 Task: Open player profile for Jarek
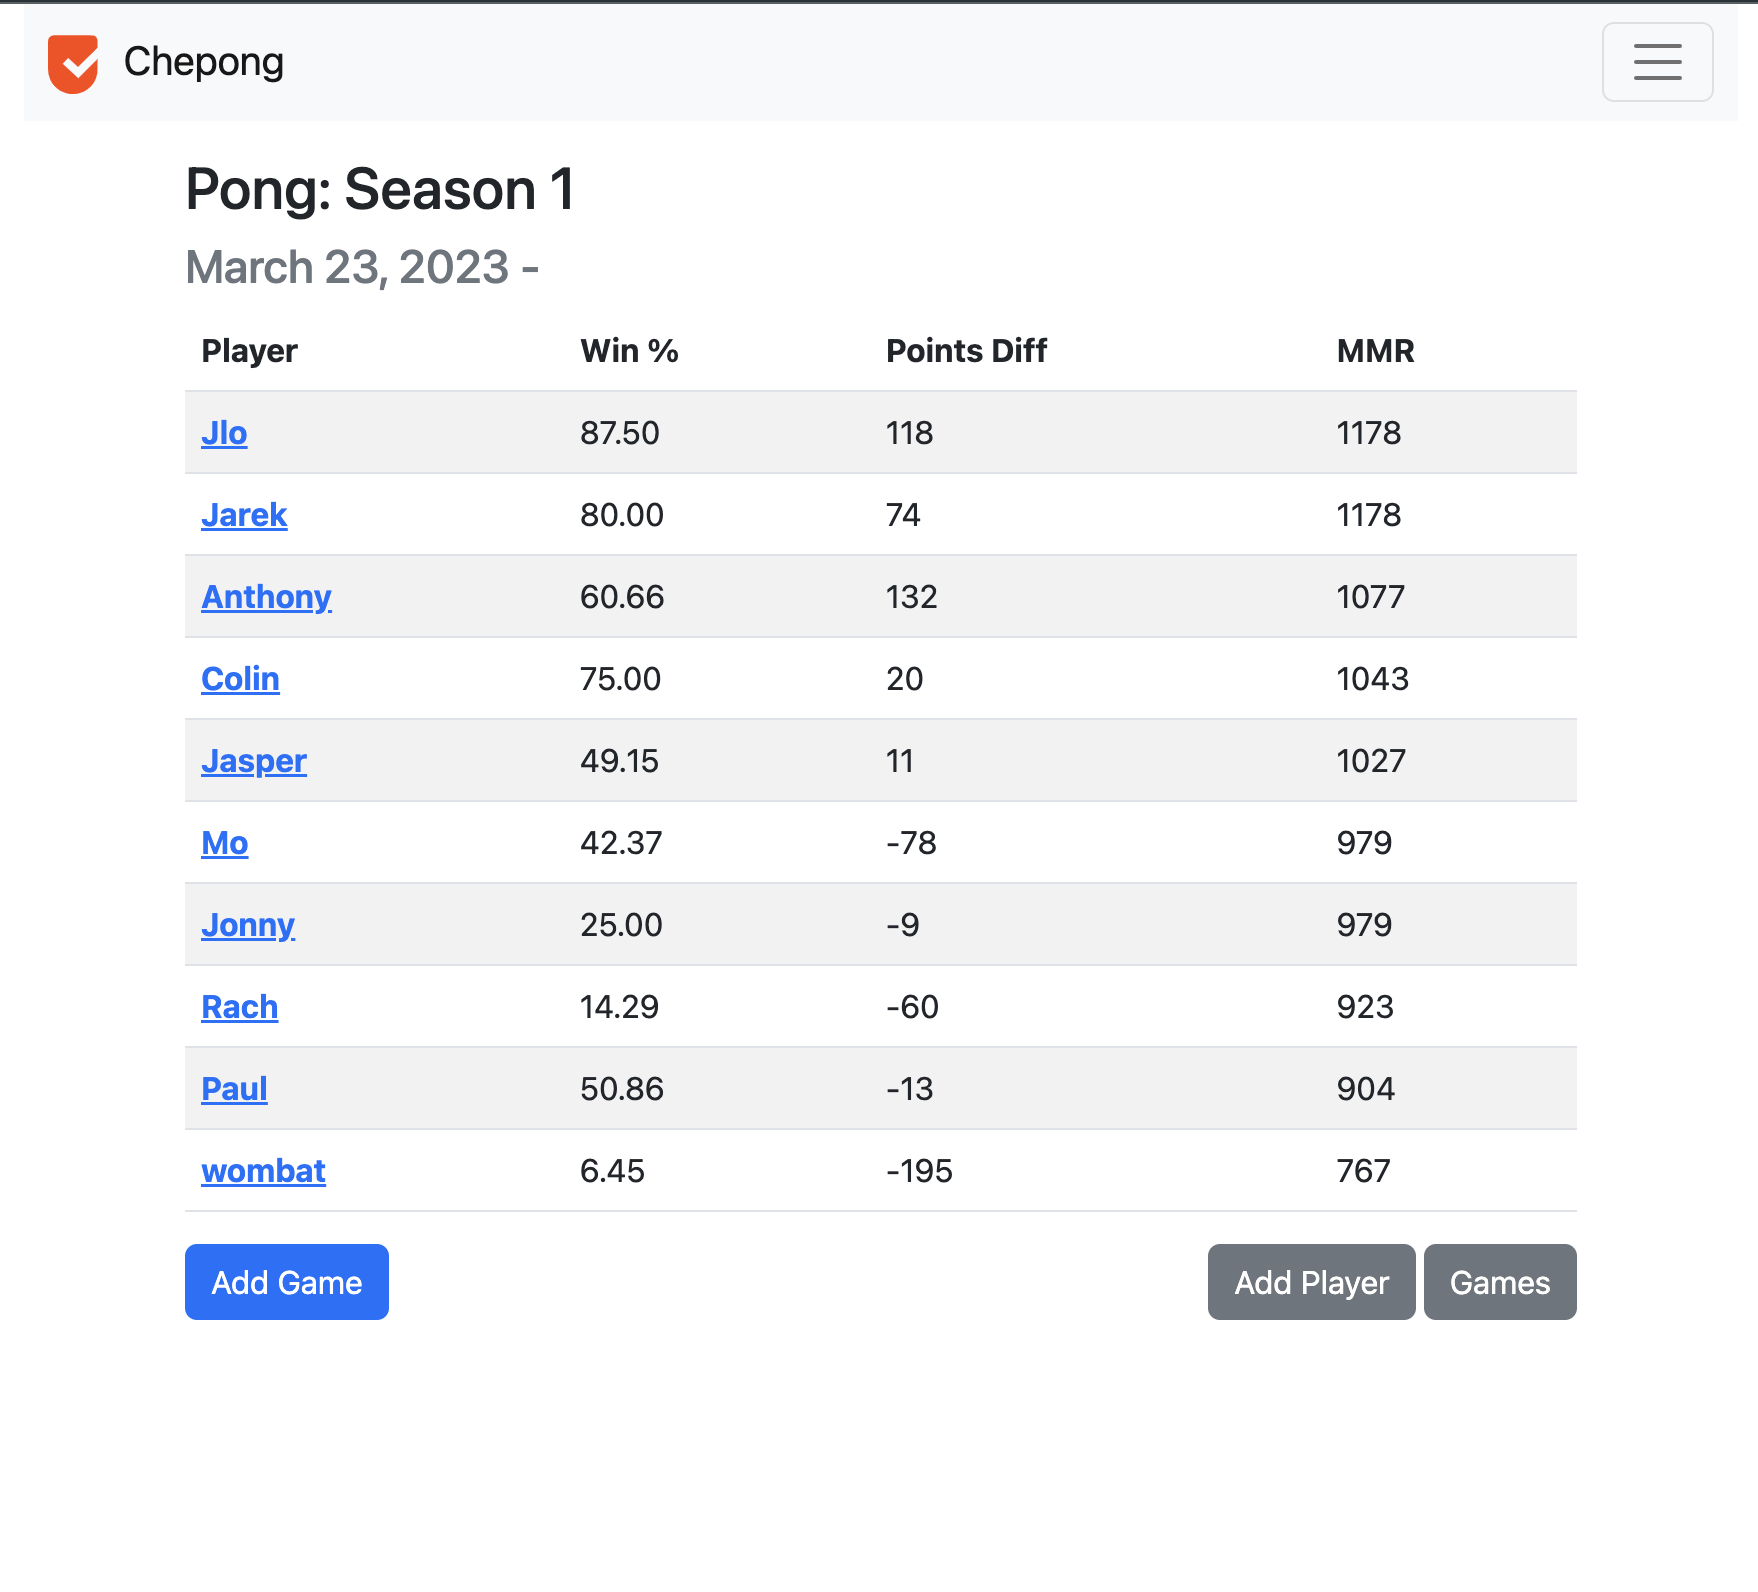coord(244,515)
